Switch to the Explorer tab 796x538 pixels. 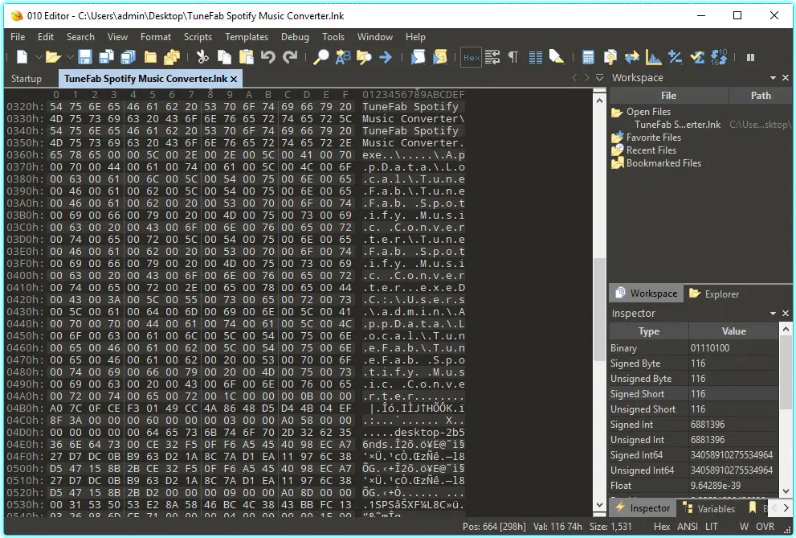tap(714, 293)
